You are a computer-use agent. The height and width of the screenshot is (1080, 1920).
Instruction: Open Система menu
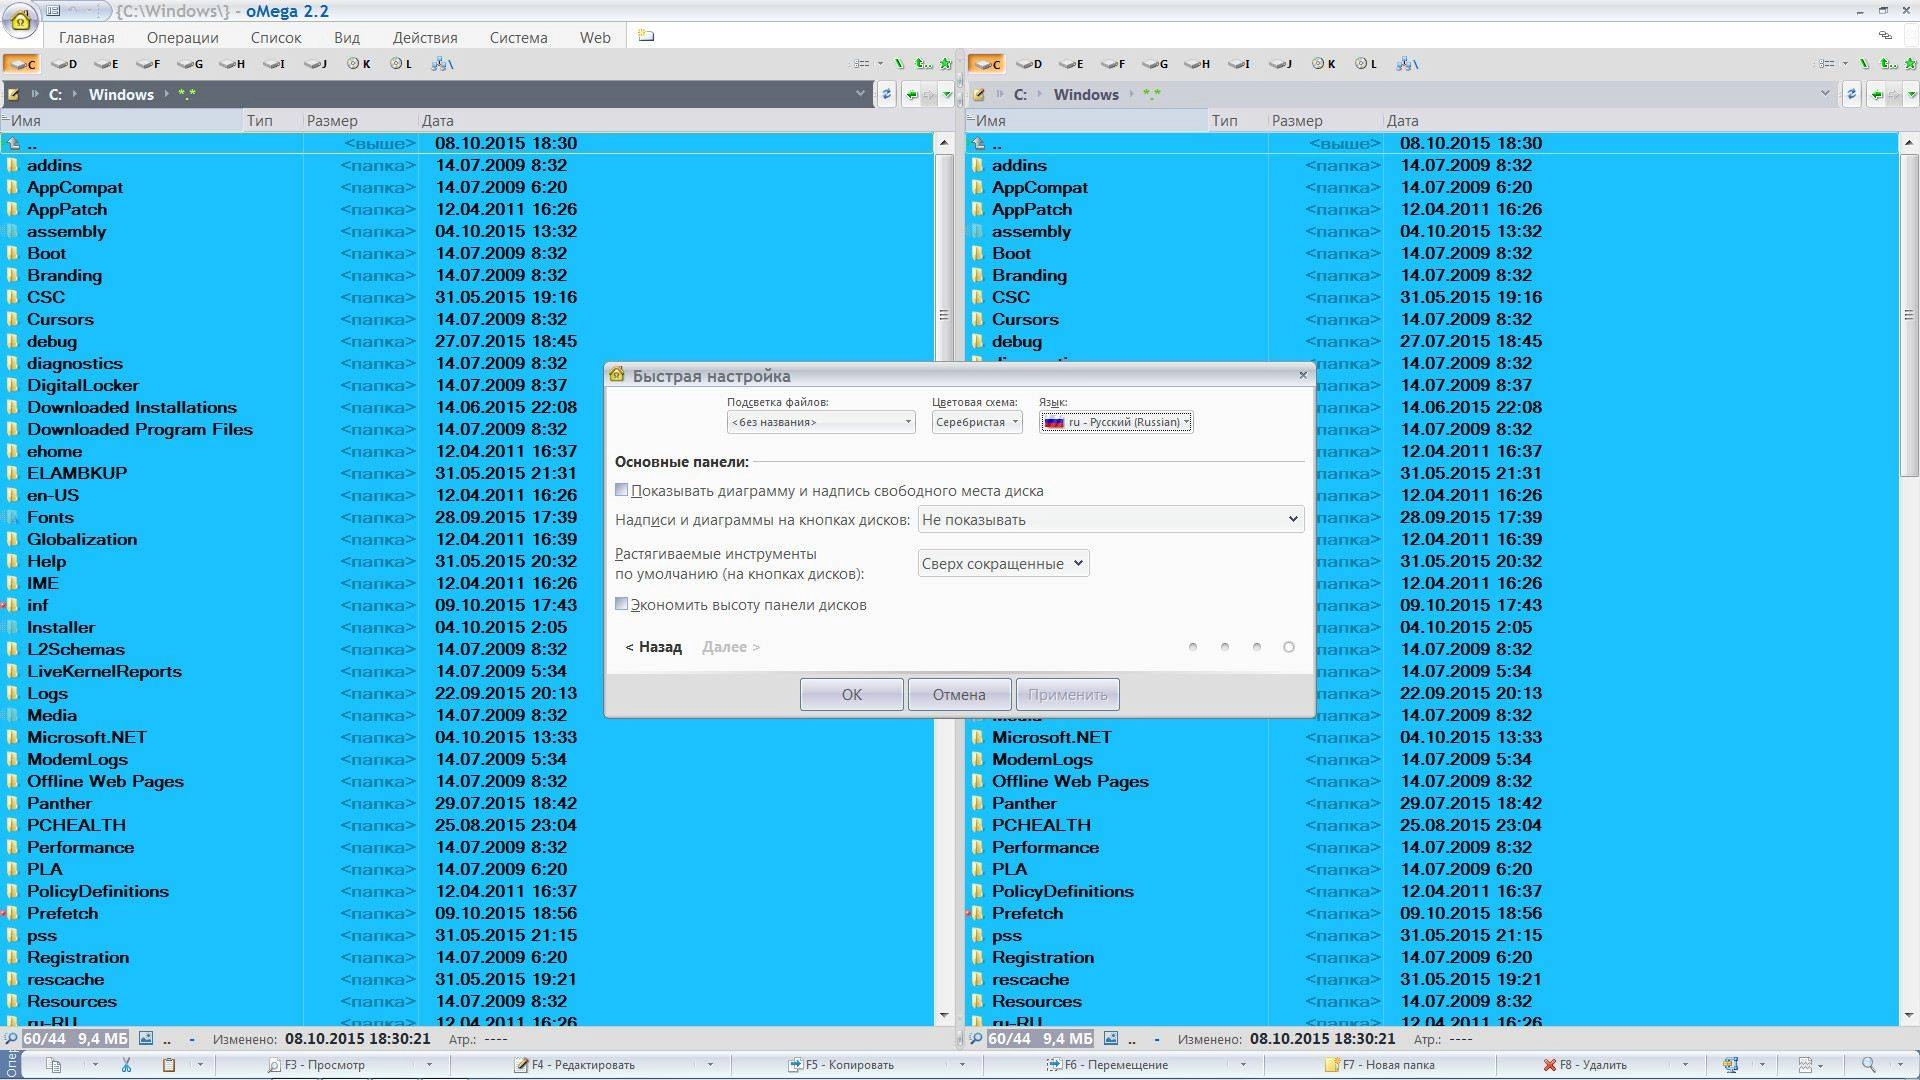coord(518,38)
